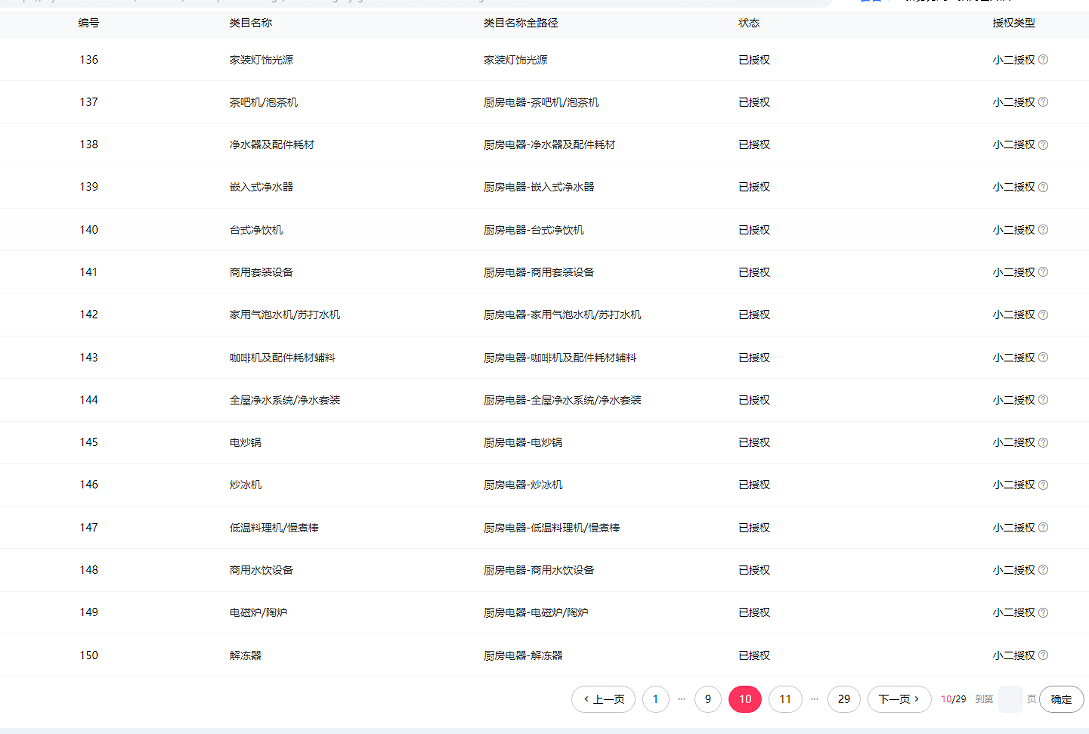This screenshot has height=734, width=1089.
Task: Click question mark icon in row 140
Action: (x=1043, y=230)
